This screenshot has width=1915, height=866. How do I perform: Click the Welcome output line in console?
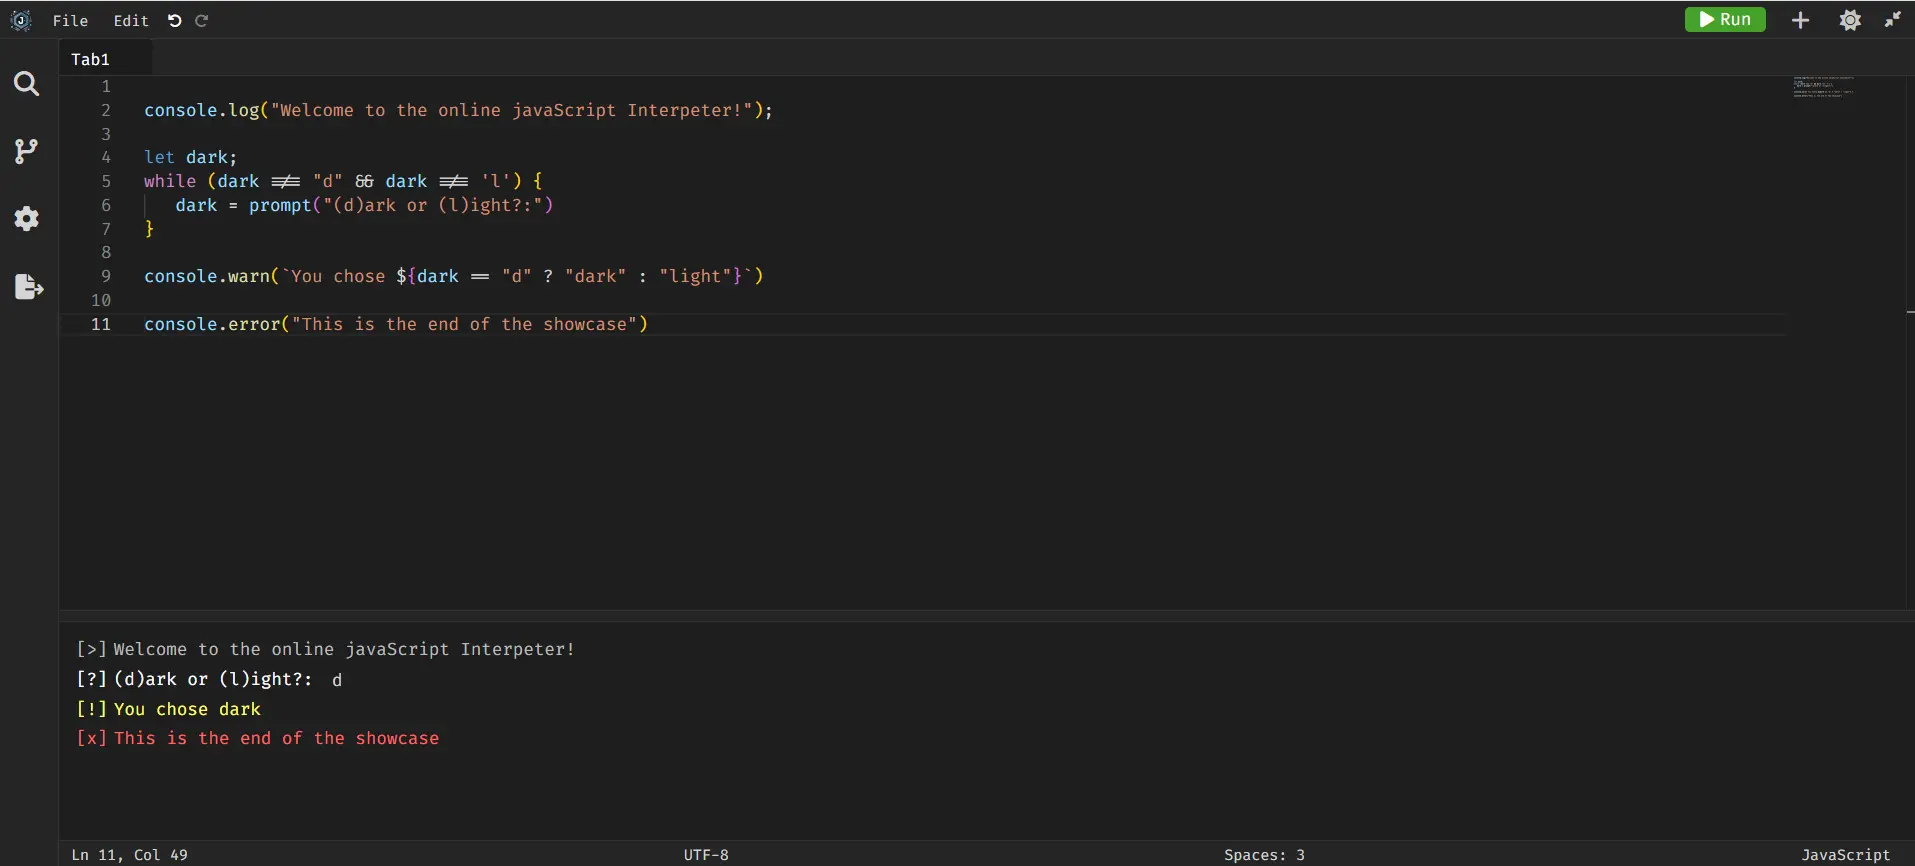(x=344, y=649)
